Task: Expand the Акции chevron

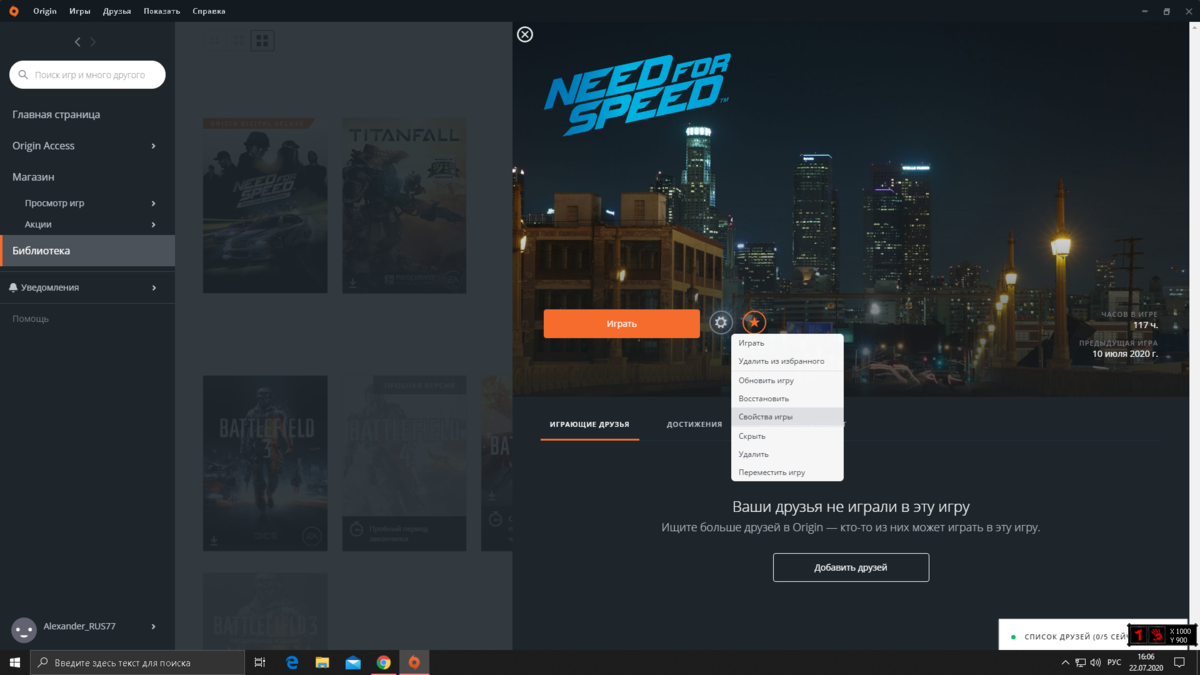Action: 153,225
